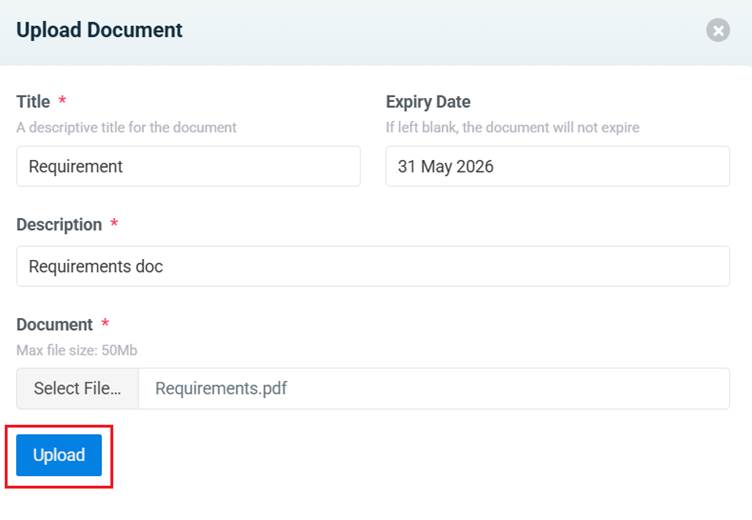The width and height of the screenshot is (752, 520).
Task: Click the Upload Document heading text
Action: pyautogui.click(x=99, y=30)
